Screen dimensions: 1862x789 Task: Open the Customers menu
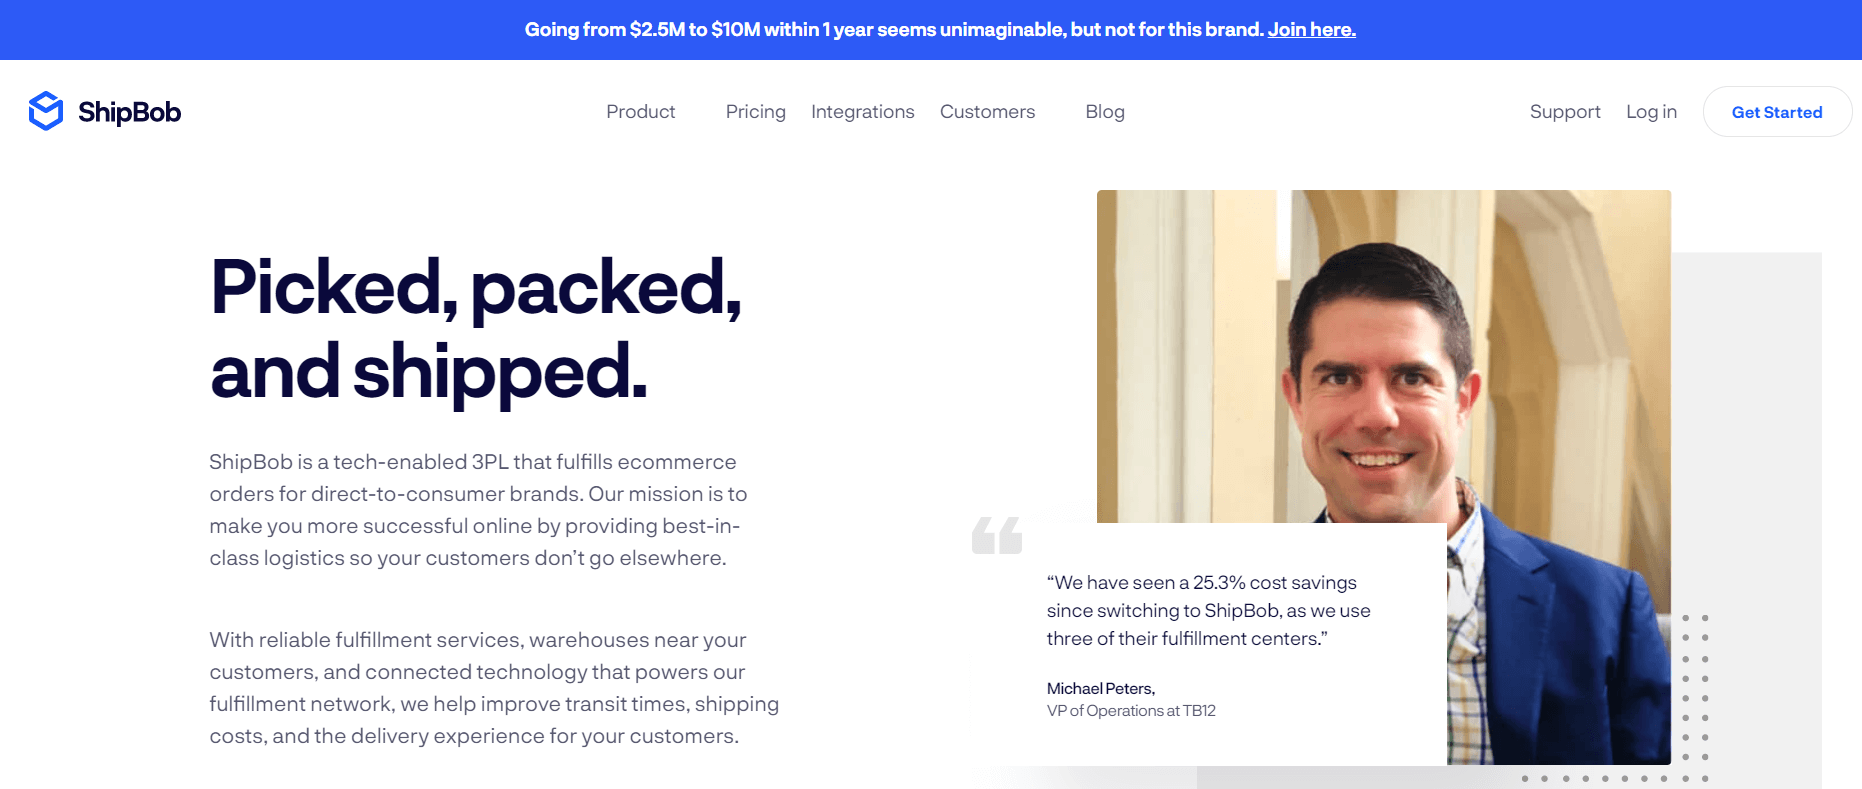(x=987, y=112)
